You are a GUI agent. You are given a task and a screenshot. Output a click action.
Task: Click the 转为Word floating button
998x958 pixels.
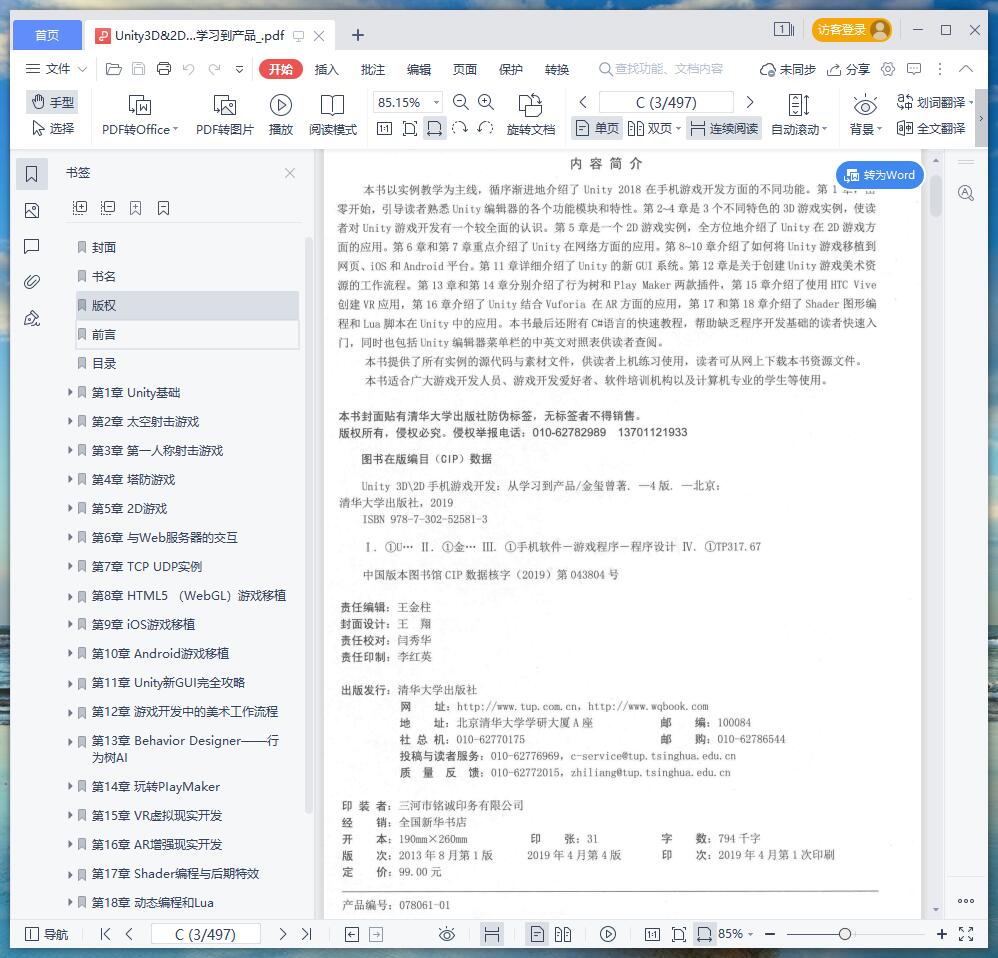tap(880, 175)
